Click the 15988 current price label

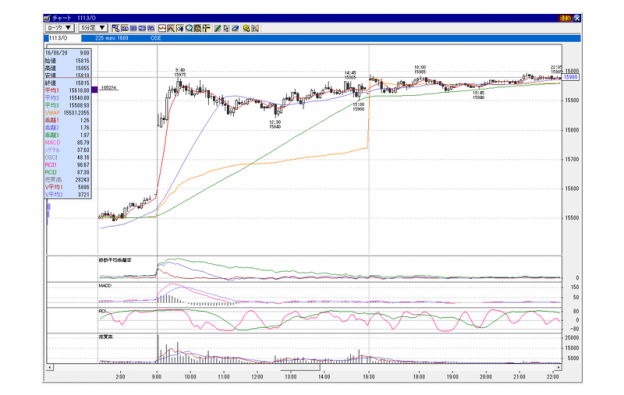point(571,77)
